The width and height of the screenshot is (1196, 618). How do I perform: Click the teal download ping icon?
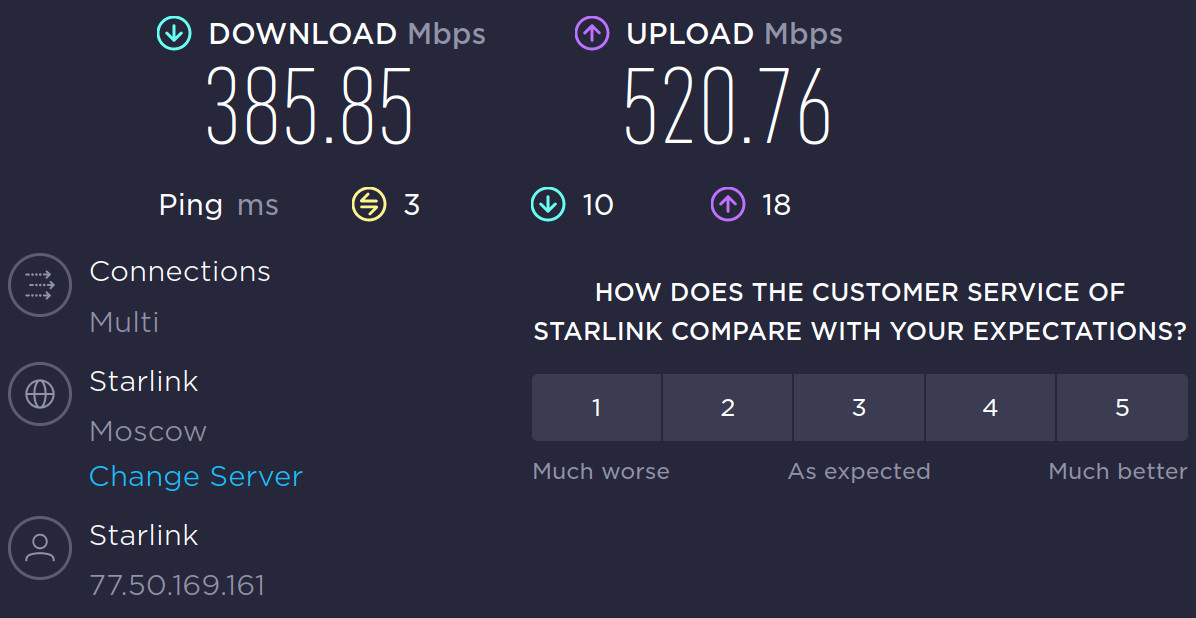pyautogui.click(x=548, y=205)
